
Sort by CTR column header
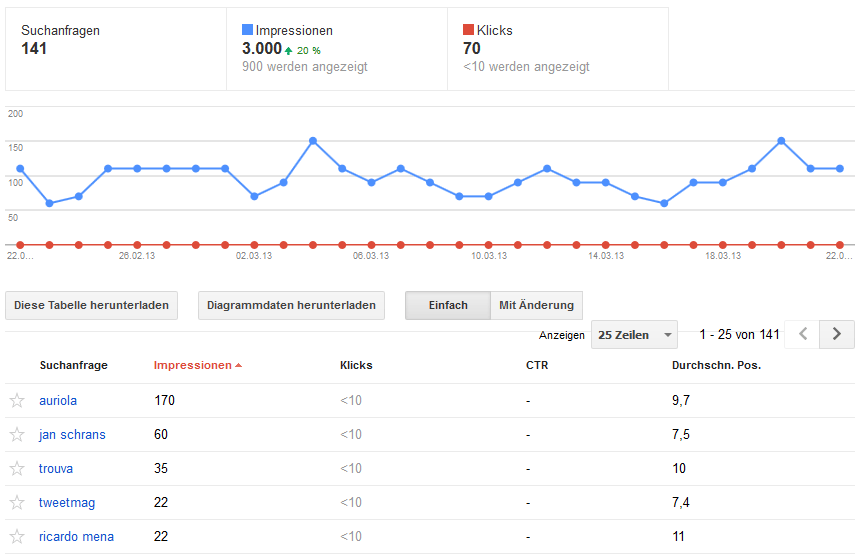point(537,365)
